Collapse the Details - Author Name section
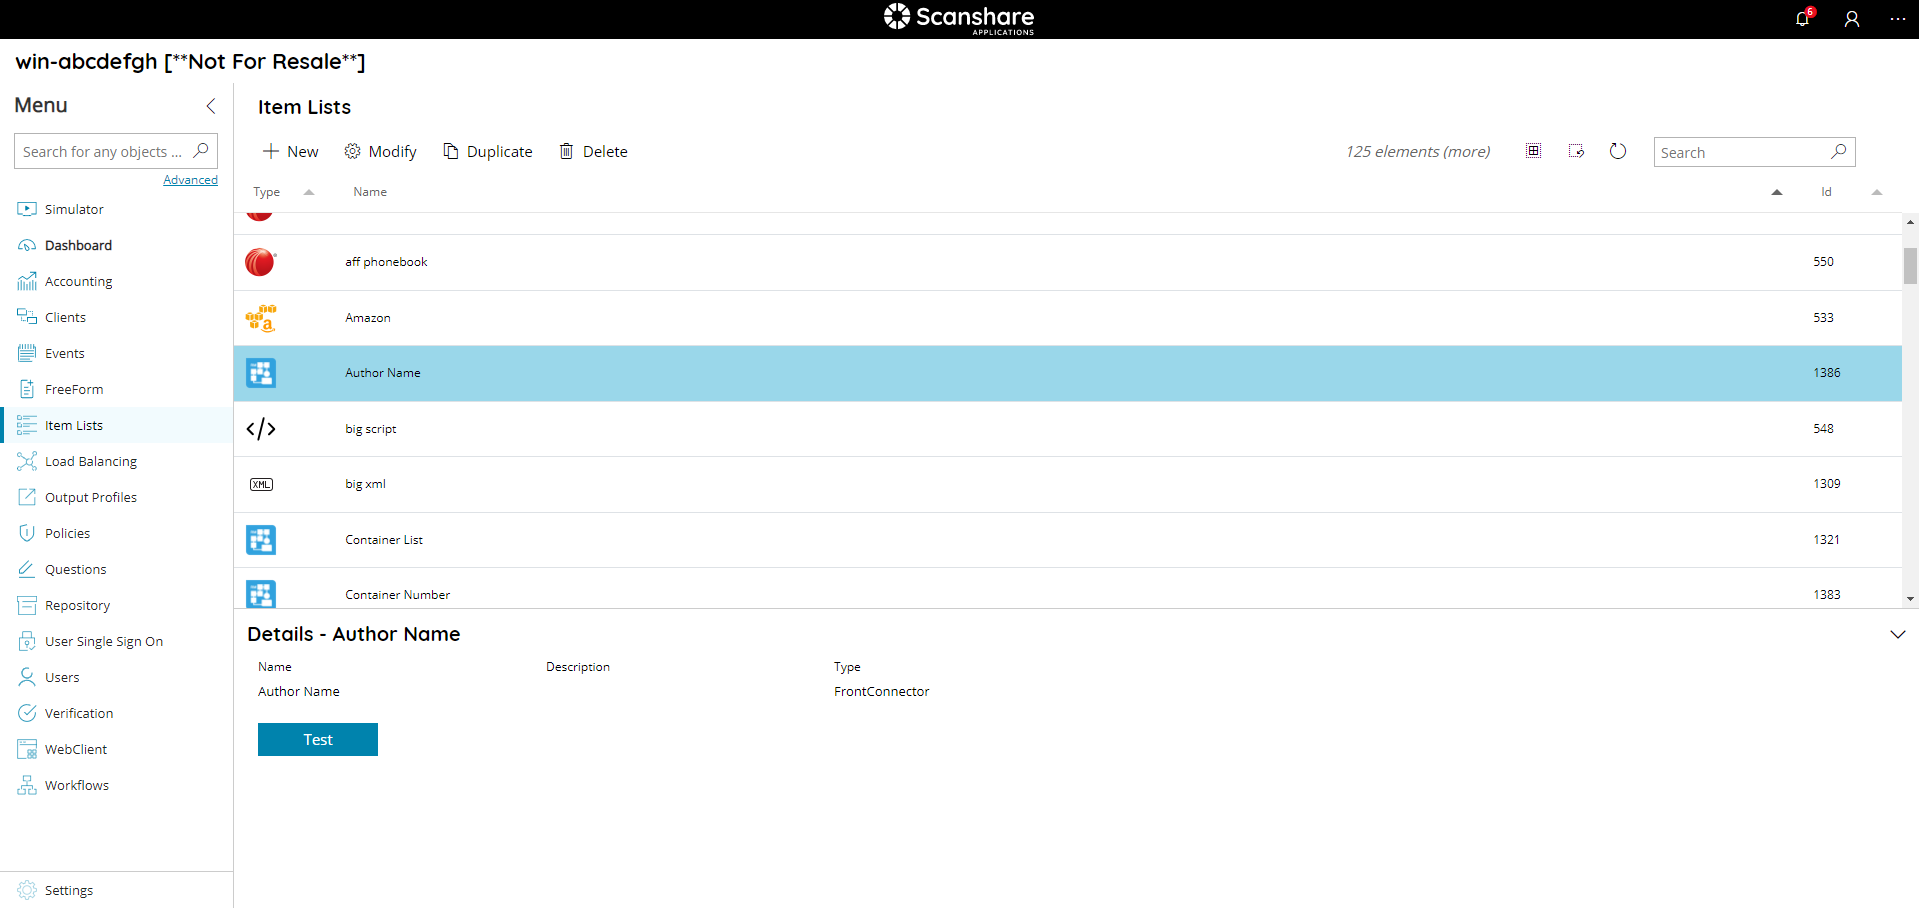 click(x=1898, y=634)
